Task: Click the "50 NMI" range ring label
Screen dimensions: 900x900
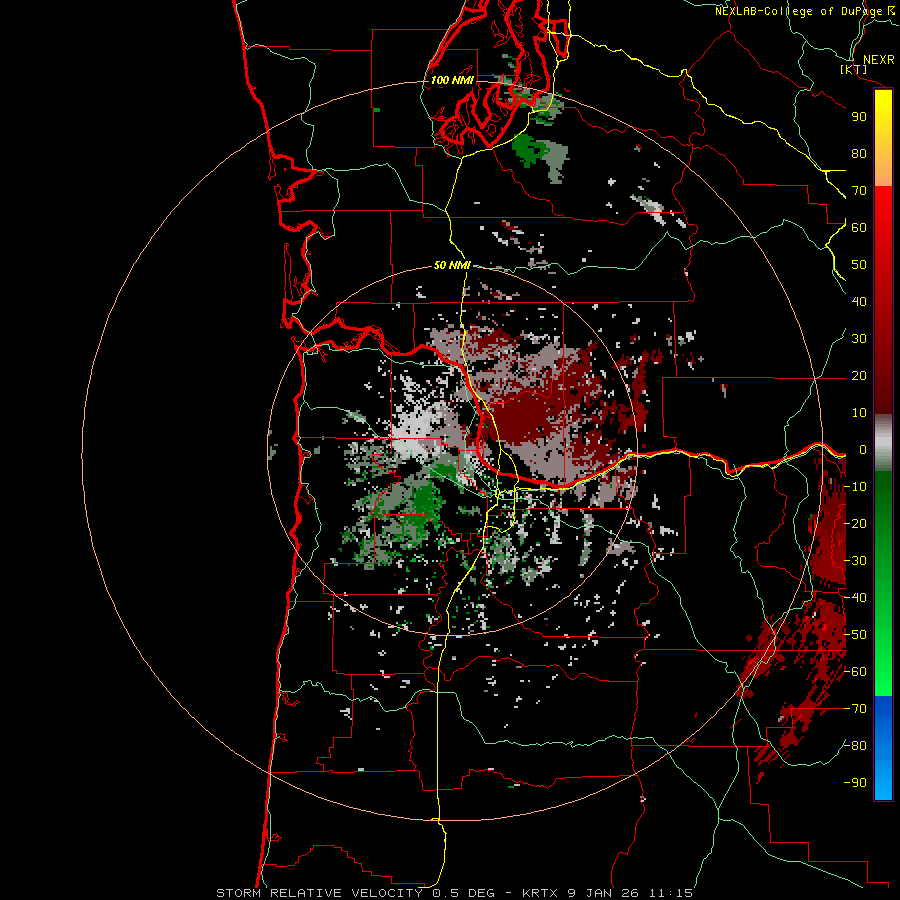Action: coord(452,265)
